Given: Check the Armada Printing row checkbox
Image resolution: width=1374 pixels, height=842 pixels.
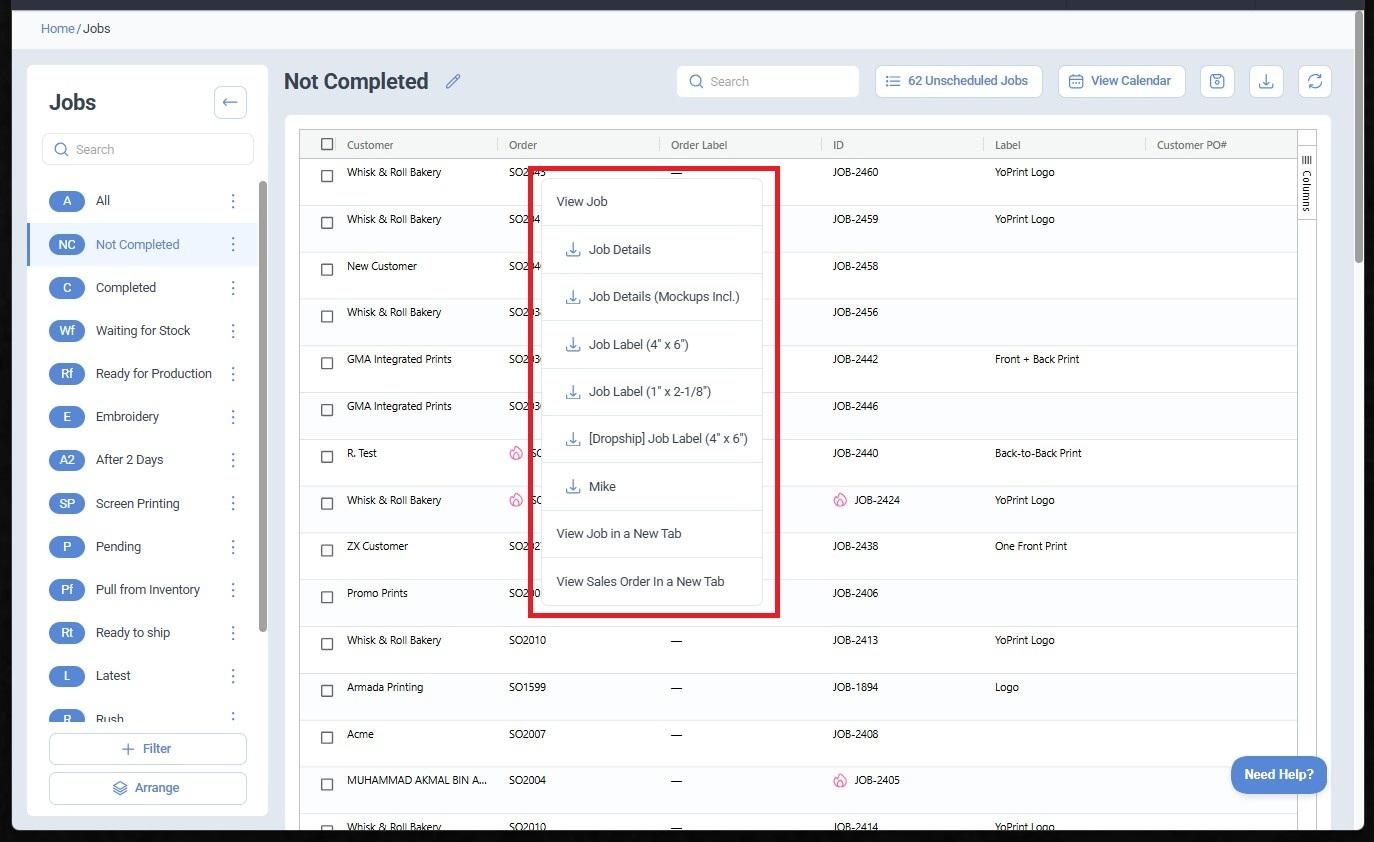Looking at the screenshot, I should (x=327, y=691).
